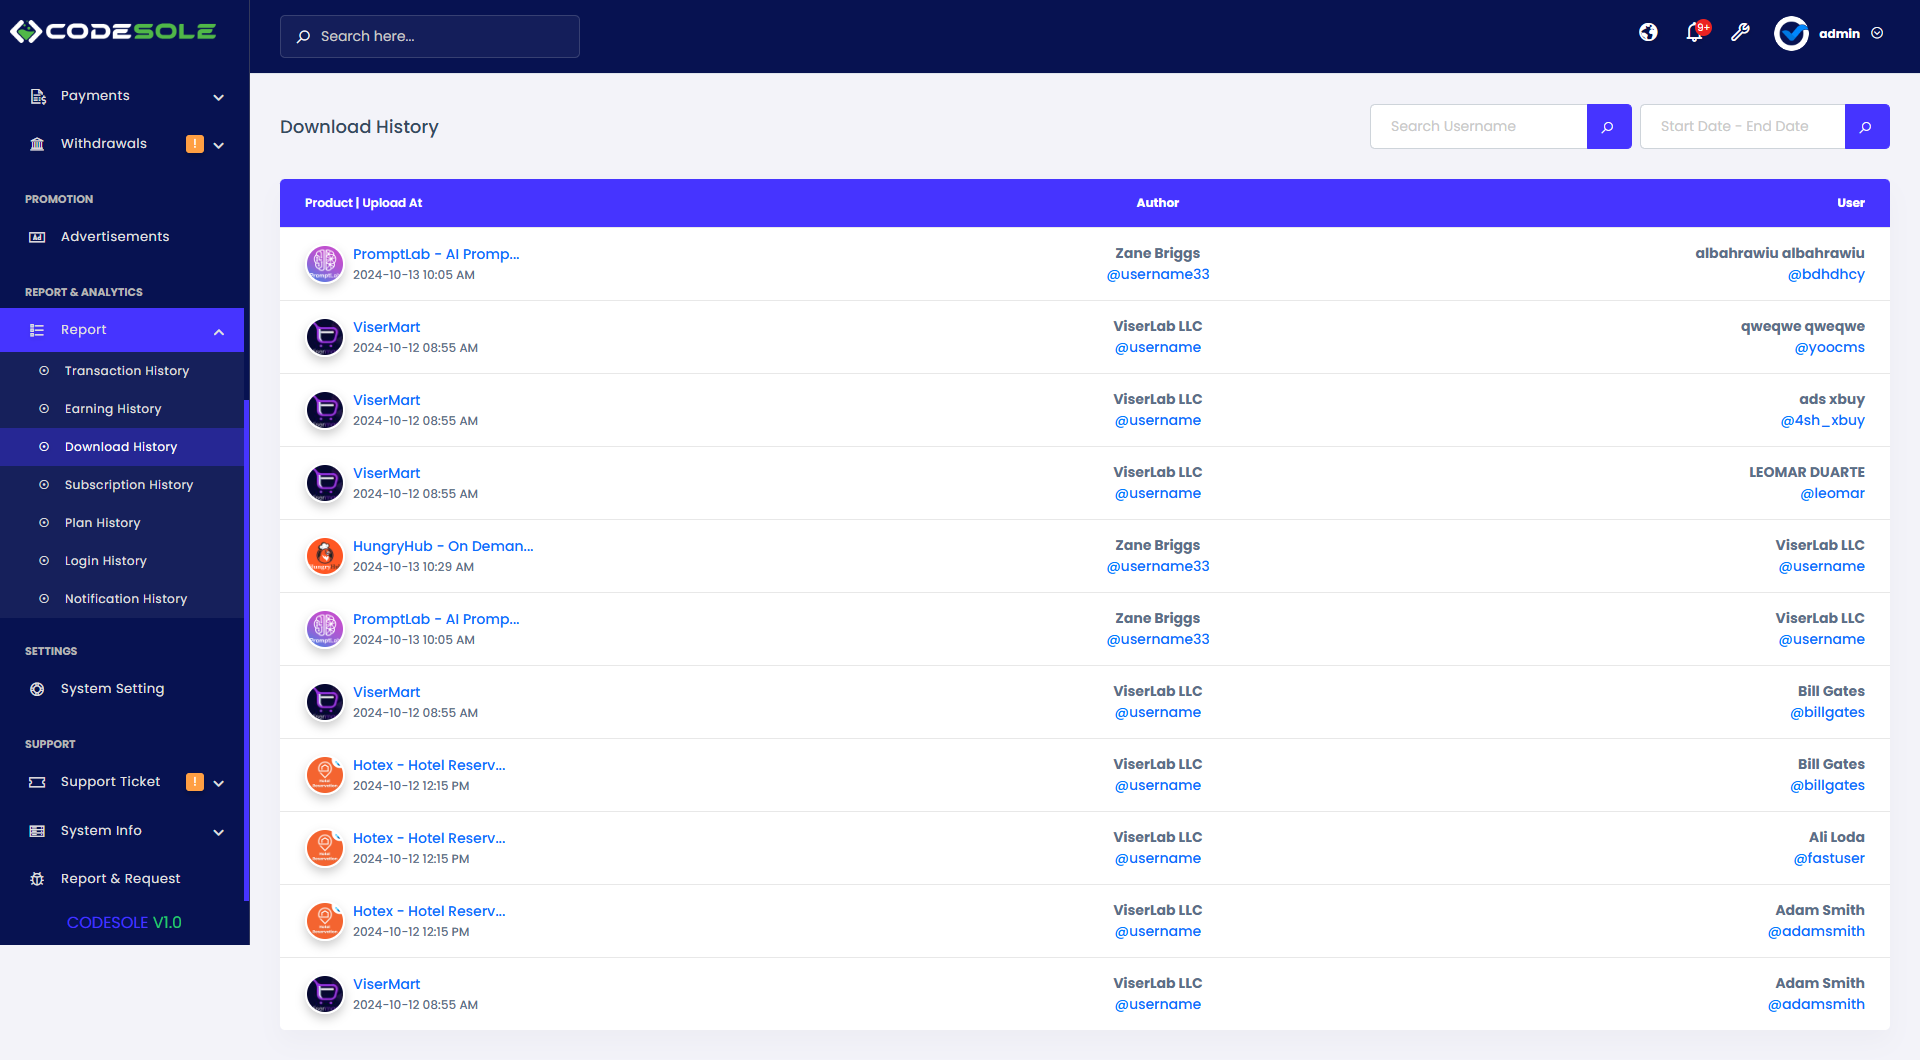Viewport: 1920px width, 1060px height.
Task: Open Subscription History in sidebar
Action: click(122, 485)
